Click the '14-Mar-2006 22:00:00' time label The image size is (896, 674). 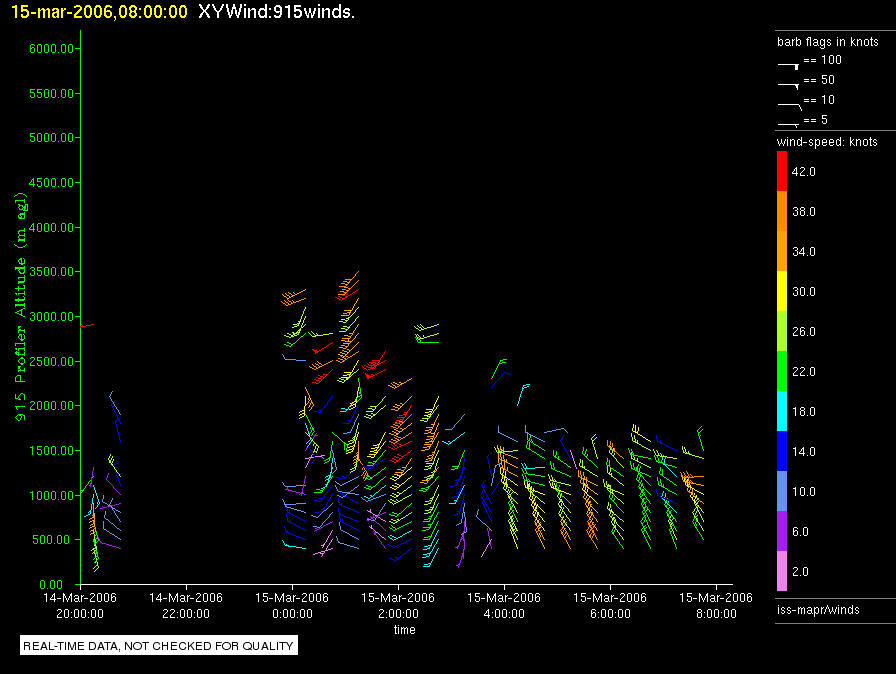tap(186, 605)
